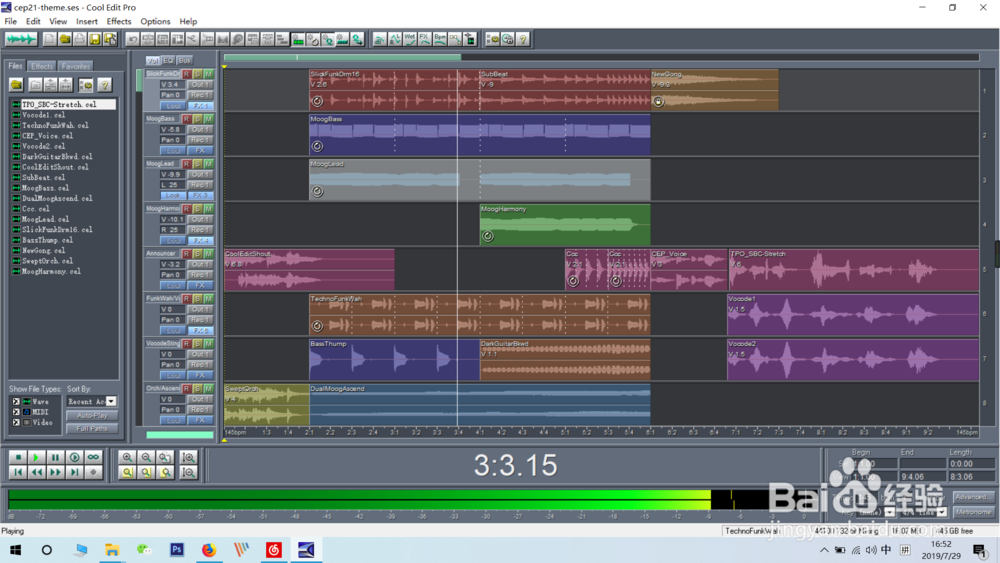This screenshot has width=1000, height=563.
Task: Zoom to selection
Action: point(127,472)
